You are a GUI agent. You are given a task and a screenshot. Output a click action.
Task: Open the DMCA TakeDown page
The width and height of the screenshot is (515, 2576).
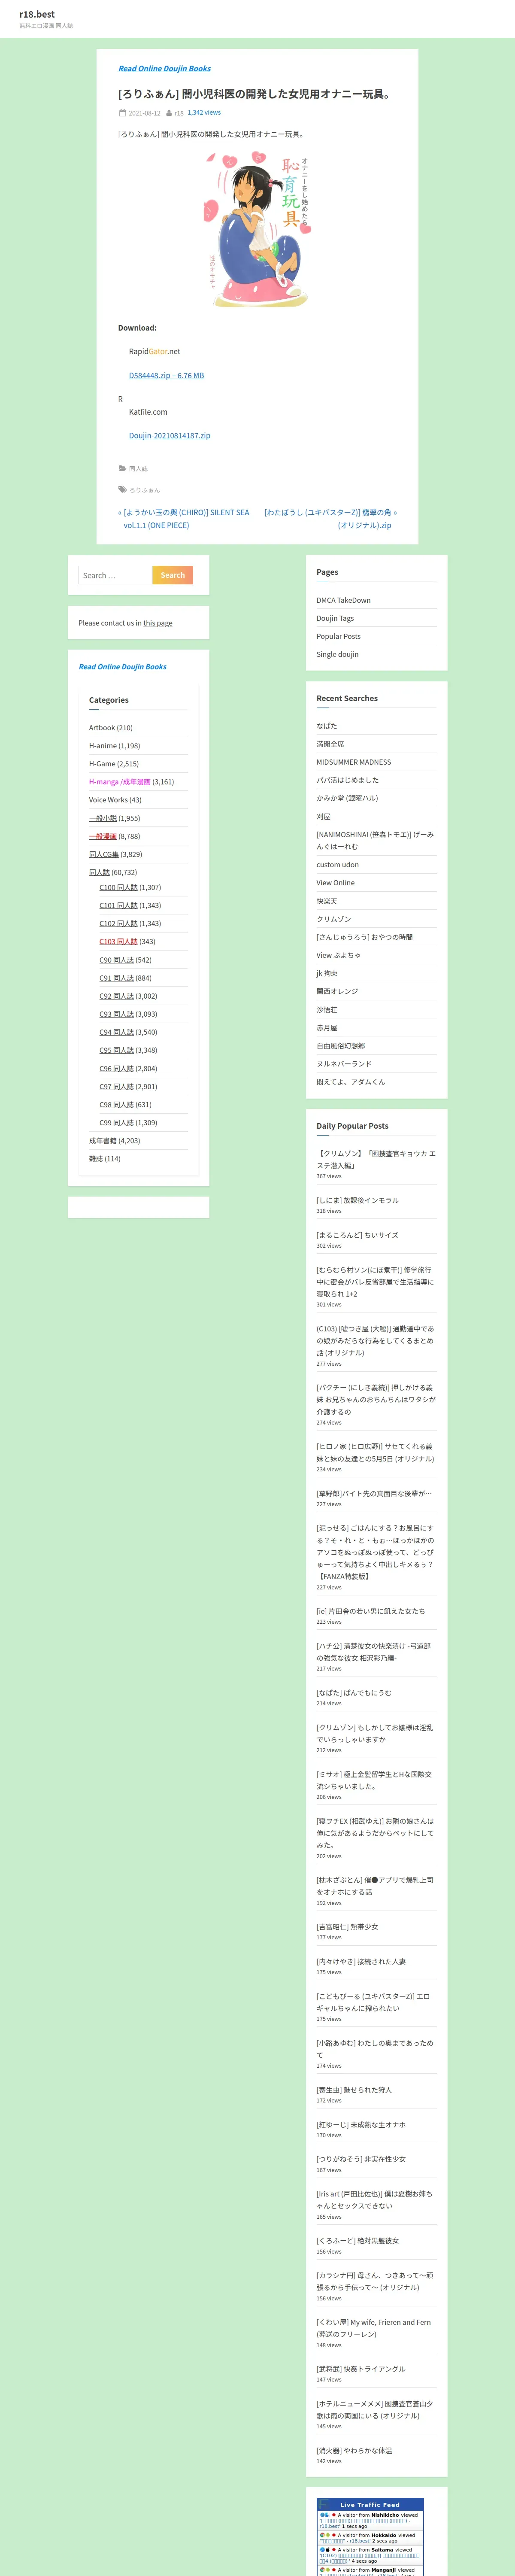[343, 600]
